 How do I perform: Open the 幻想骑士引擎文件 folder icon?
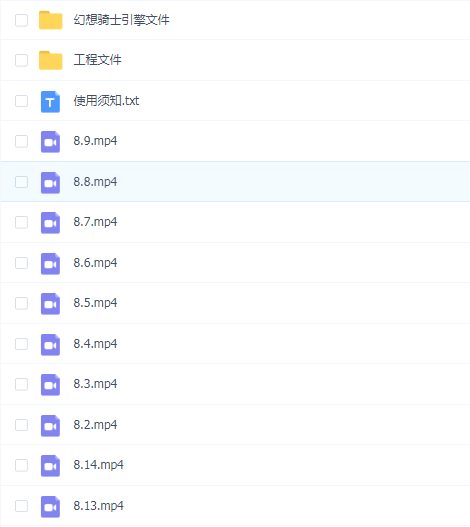pyautogui.click(x=50, y=20)
